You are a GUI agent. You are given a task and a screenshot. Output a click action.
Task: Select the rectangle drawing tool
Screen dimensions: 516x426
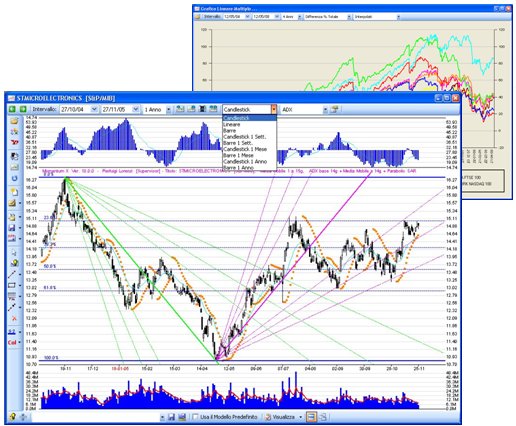click(12, 285)
